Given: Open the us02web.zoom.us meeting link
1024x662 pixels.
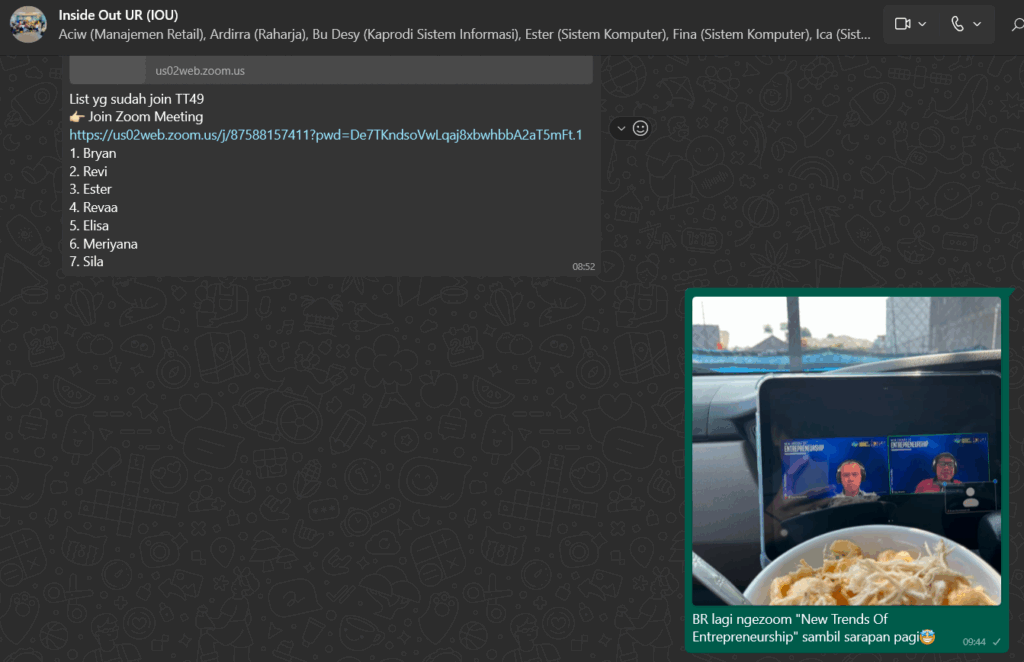Looking at the screenshot, I should tap(325, 135).
